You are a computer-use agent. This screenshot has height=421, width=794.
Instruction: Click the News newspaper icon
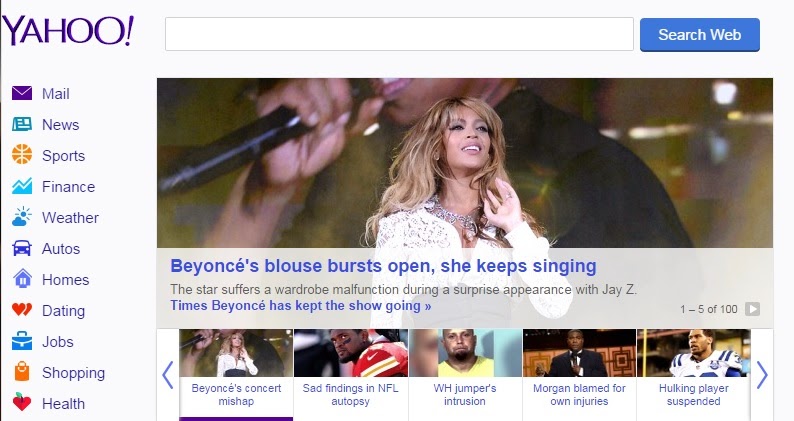pyautogui.click(x=22, y=124)
